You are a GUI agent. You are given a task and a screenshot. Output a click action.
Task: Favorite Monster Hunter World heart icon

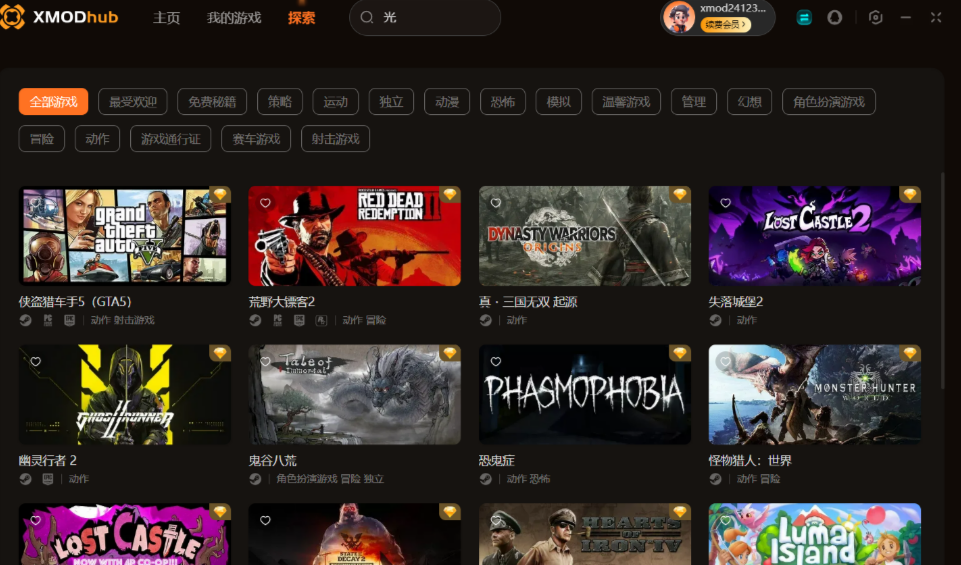click(x=726, y=362)
